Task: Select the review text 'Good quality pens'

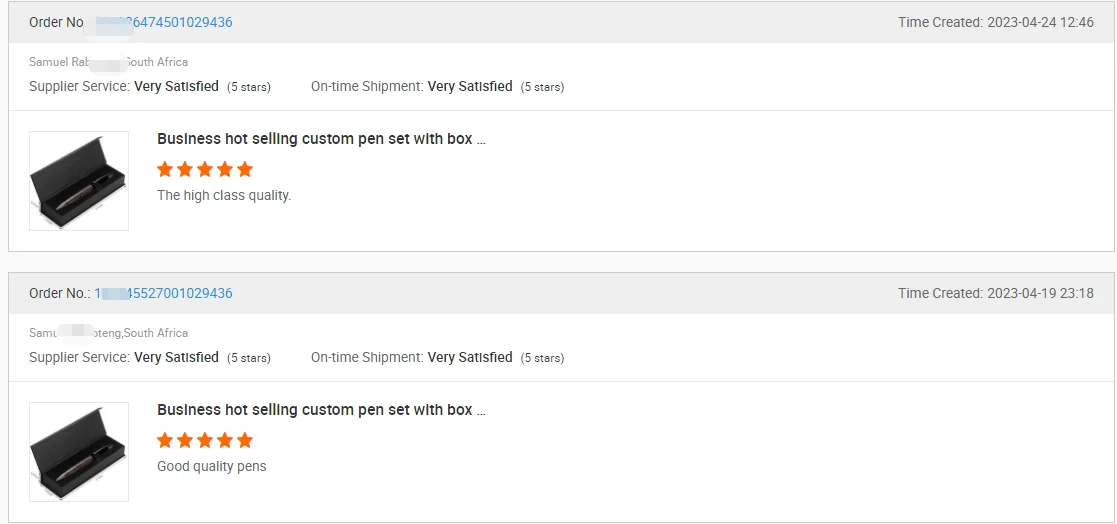Action: [212, 467]
